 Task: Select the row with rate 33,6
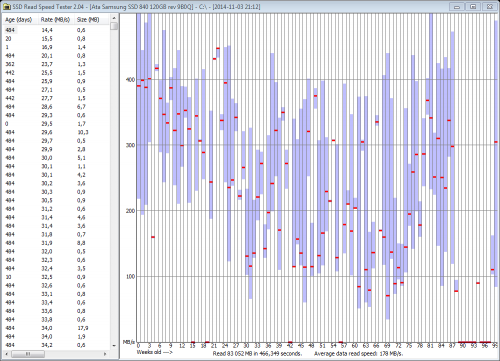tap(56, 311)
